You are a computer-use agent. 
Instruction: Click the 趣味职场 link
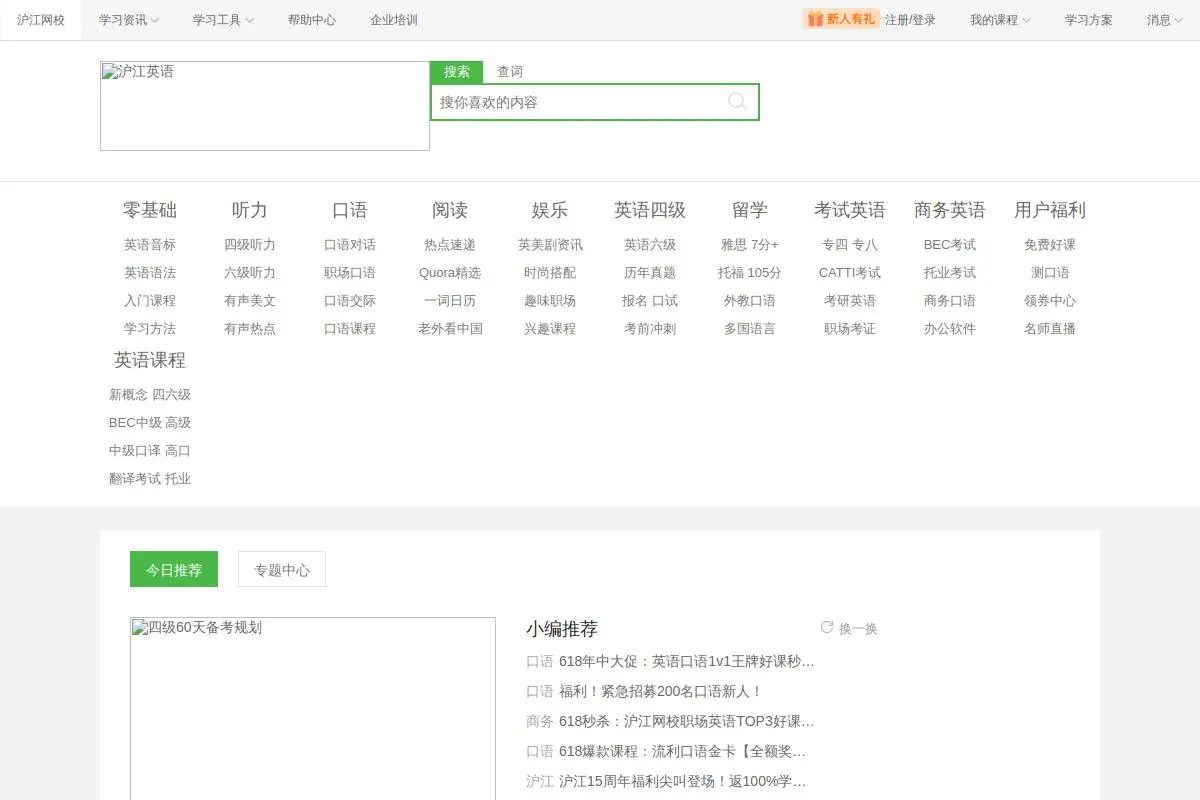(x=550, y=301)
